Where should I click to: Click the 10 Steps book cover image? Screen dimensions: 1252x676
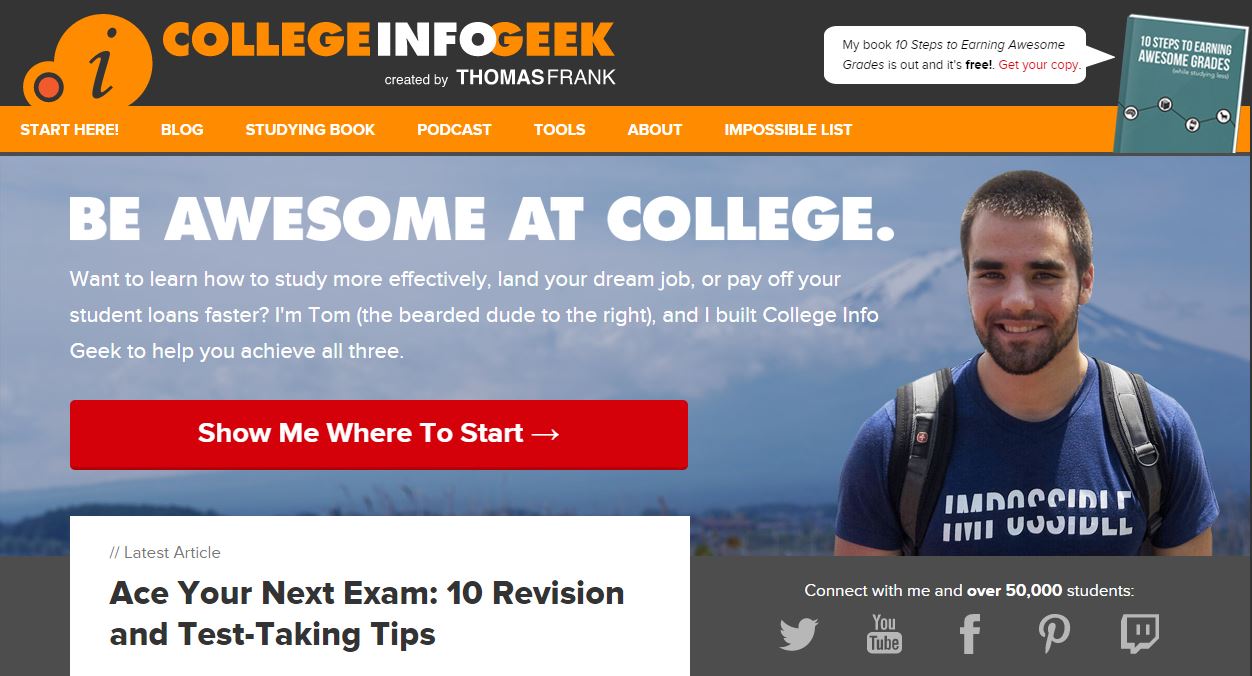[x=1180, y=85]
